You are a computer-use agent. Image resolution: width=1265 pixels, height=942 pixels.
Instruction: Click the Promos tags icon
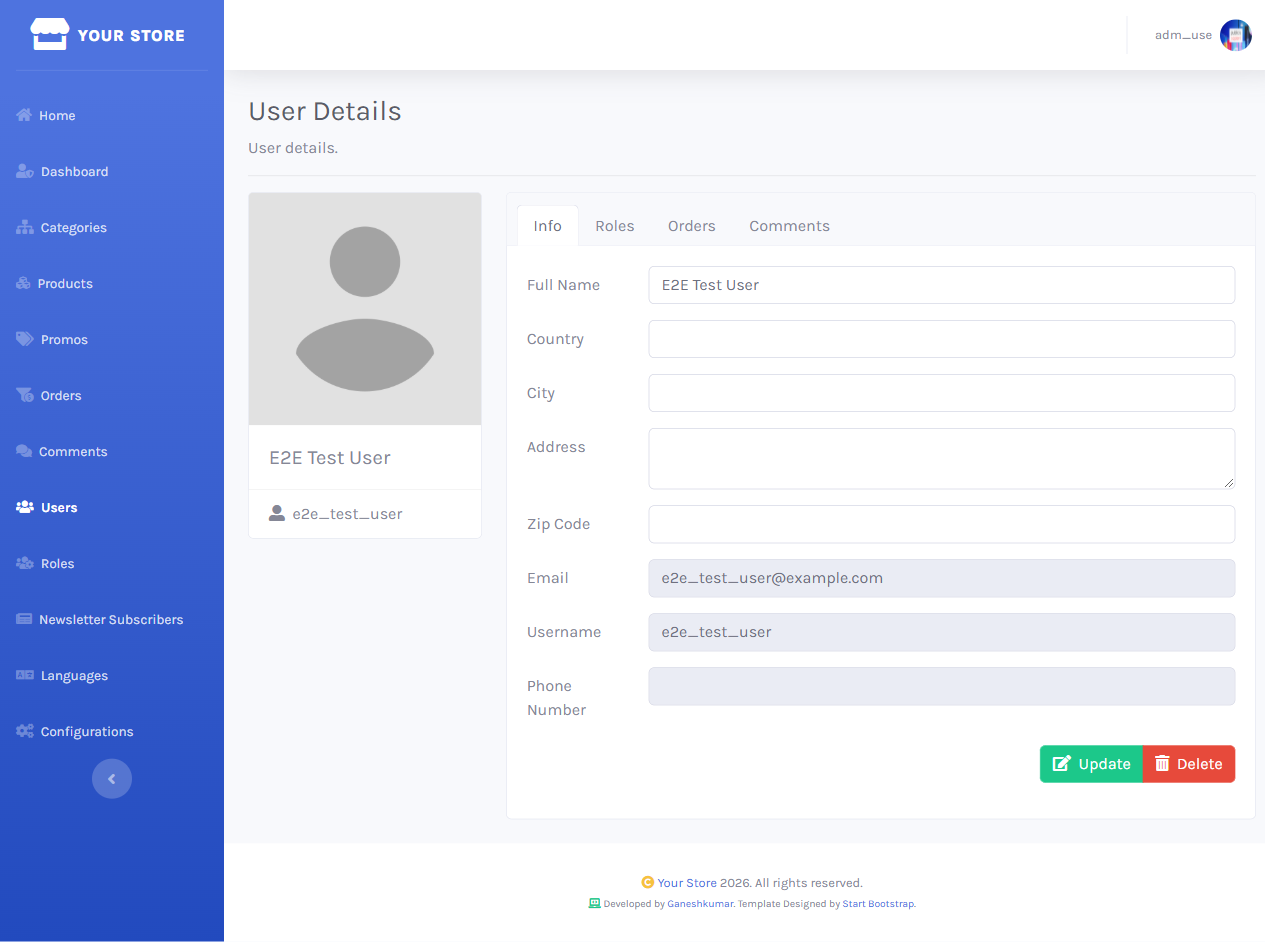[25, 339]
